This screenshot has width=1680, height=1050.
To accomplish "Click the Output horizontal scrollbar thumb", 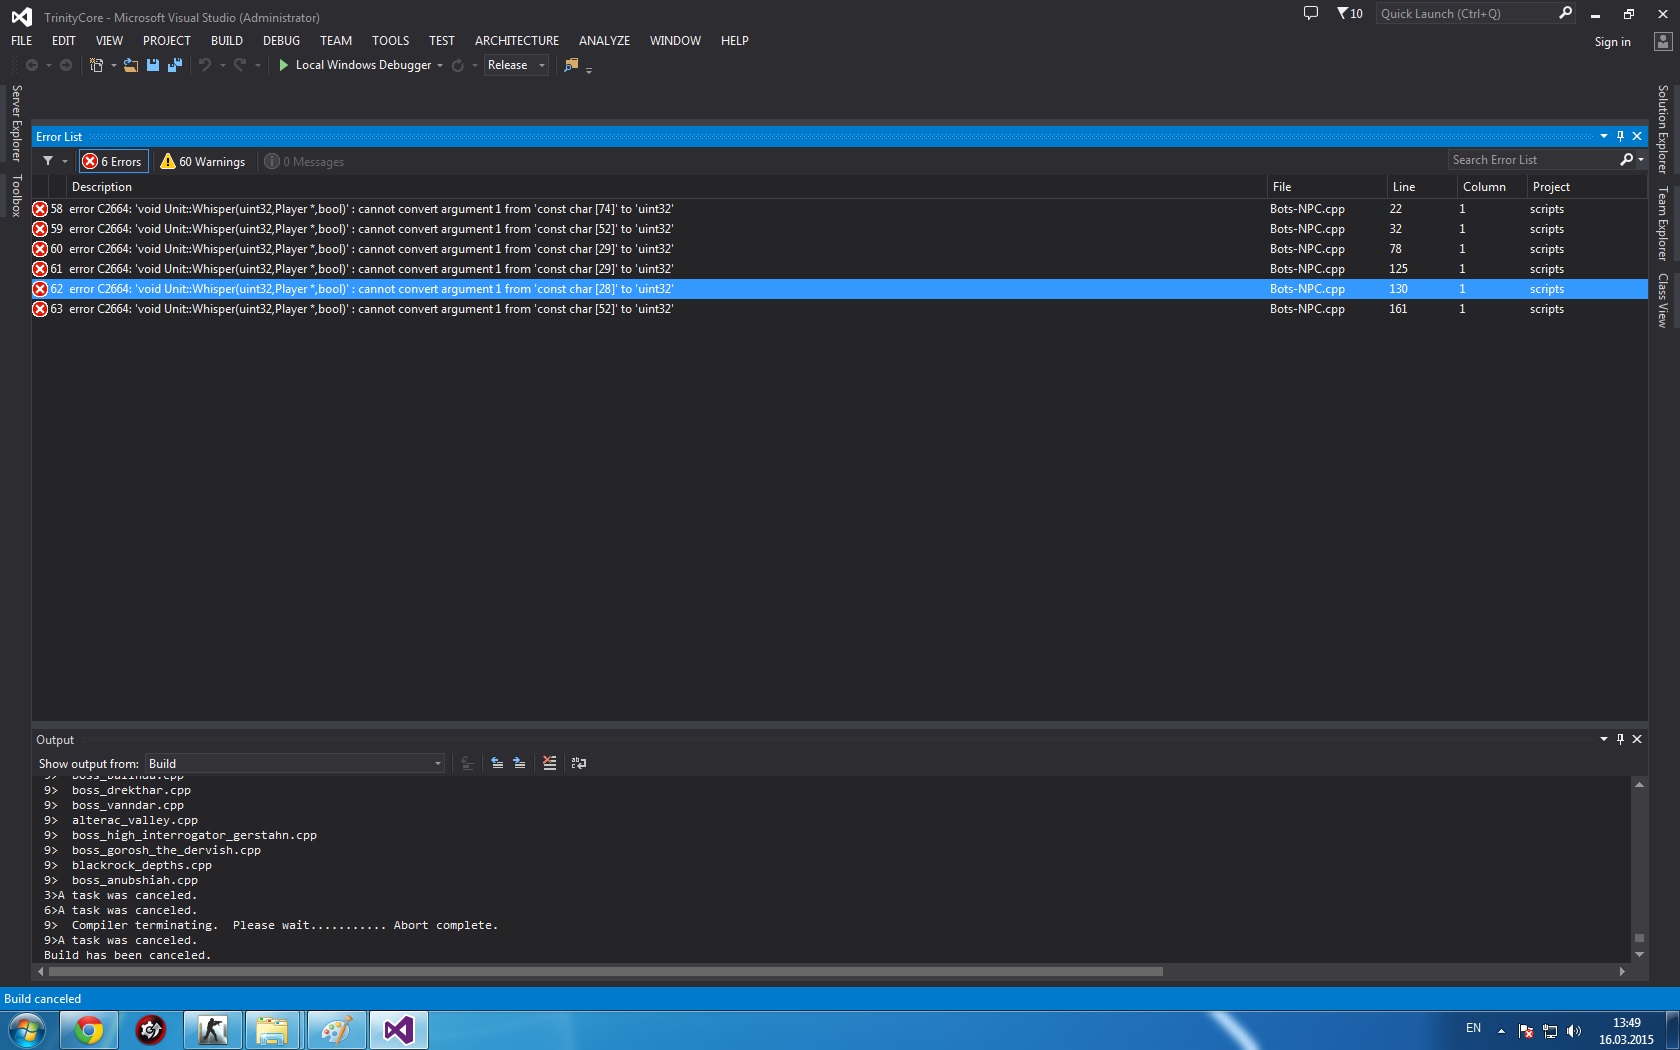I will coord(606,971).
